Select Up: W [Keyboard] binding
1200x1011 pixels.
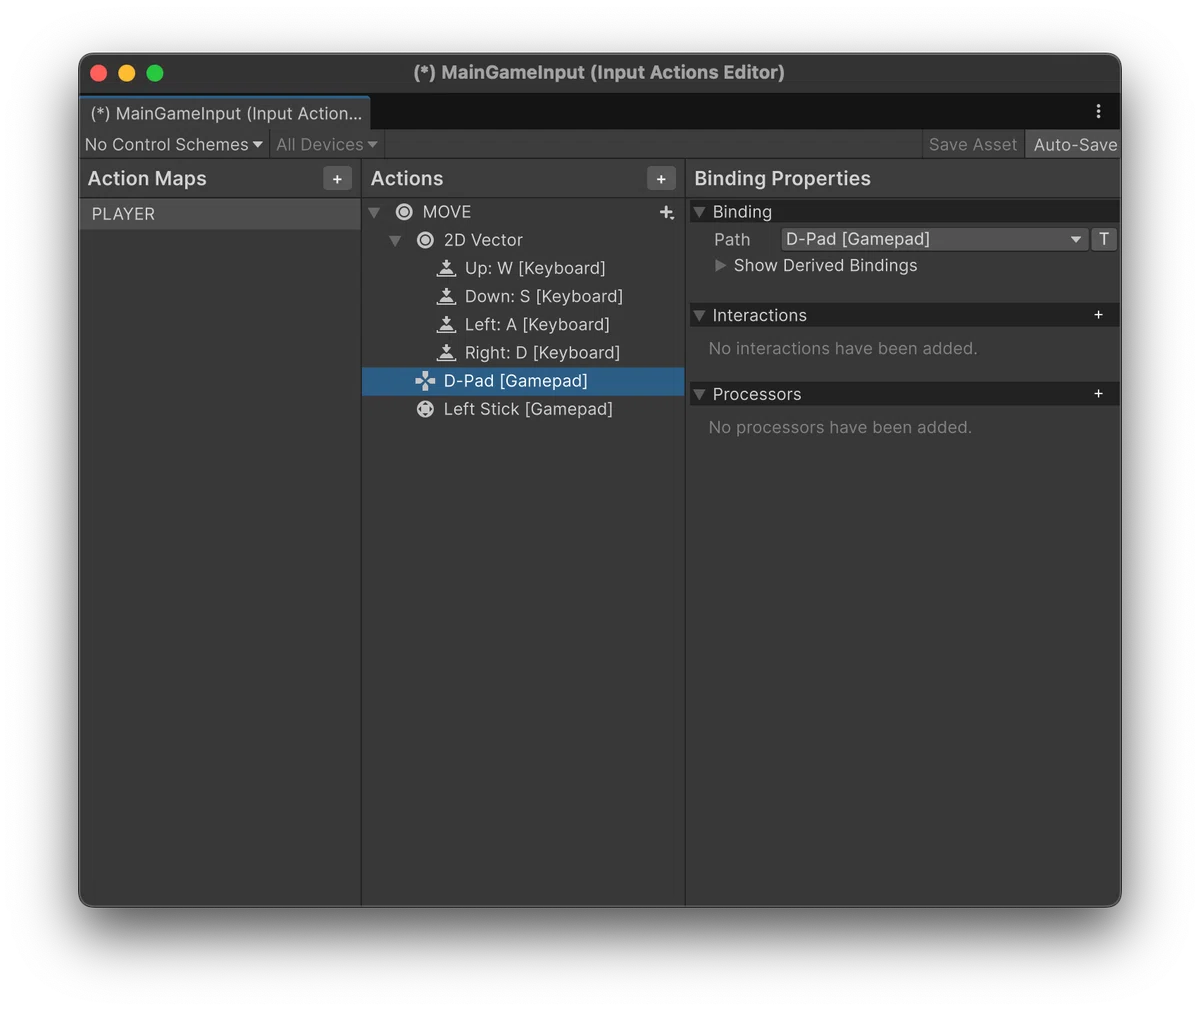[523, 268]
